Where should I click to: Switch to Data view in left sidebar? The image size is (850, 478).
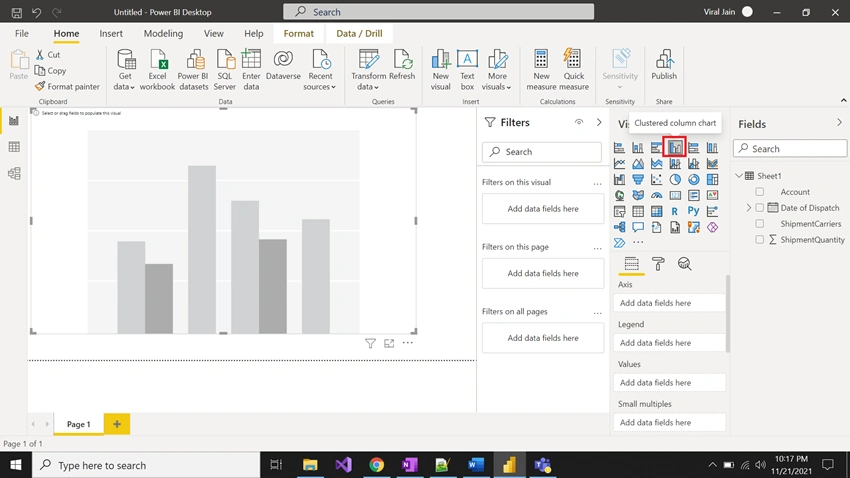(14, 147)
